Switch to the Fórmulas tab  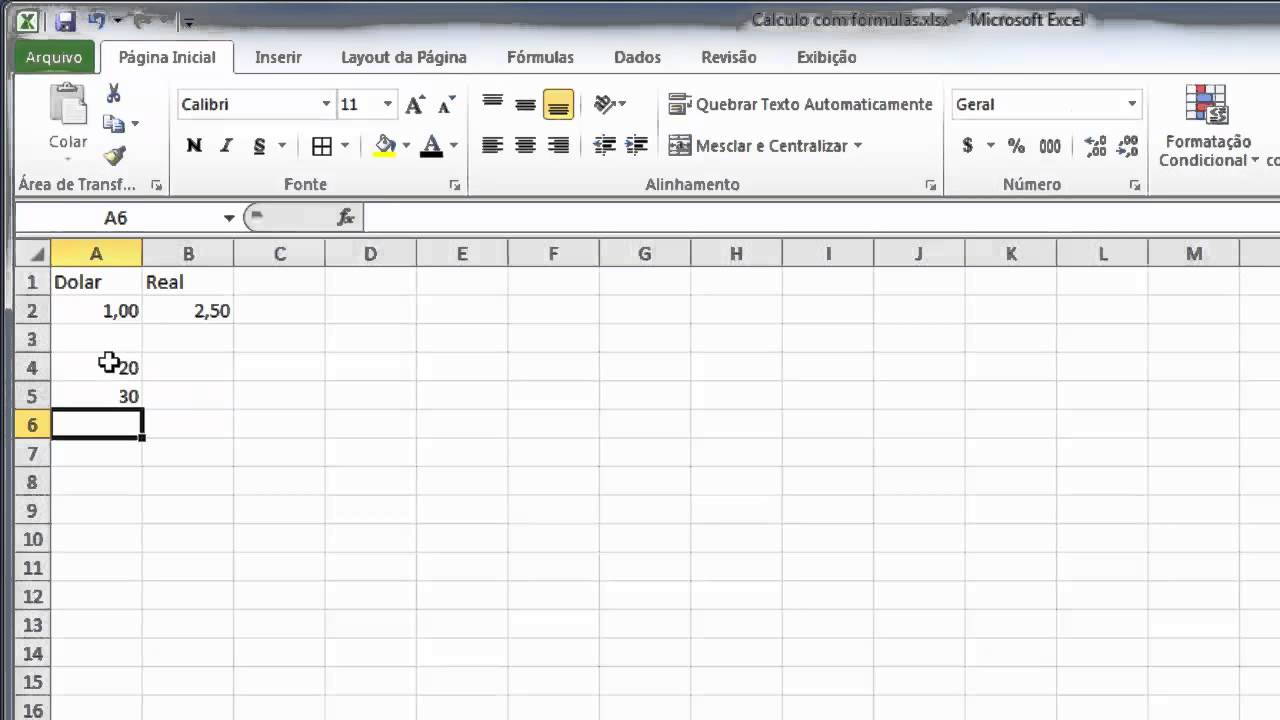click(540, 57)
